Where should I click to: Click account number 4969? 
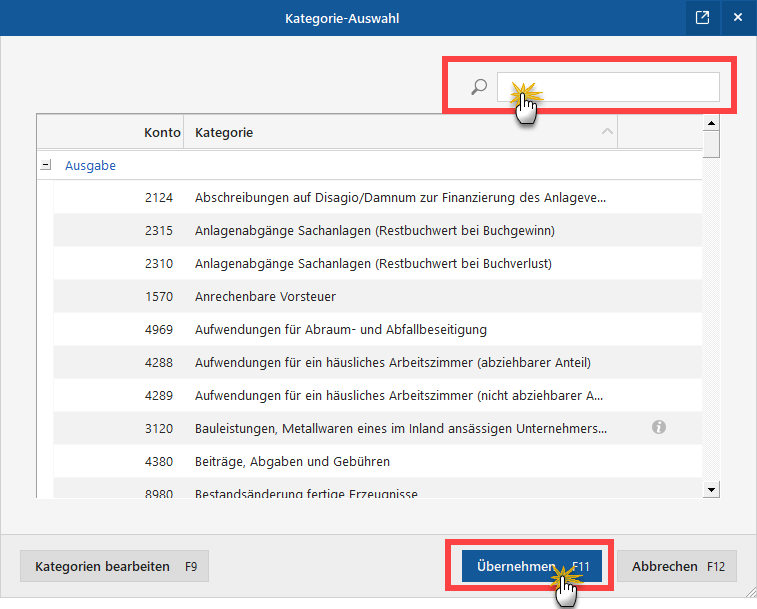click(x=159, y=329)
